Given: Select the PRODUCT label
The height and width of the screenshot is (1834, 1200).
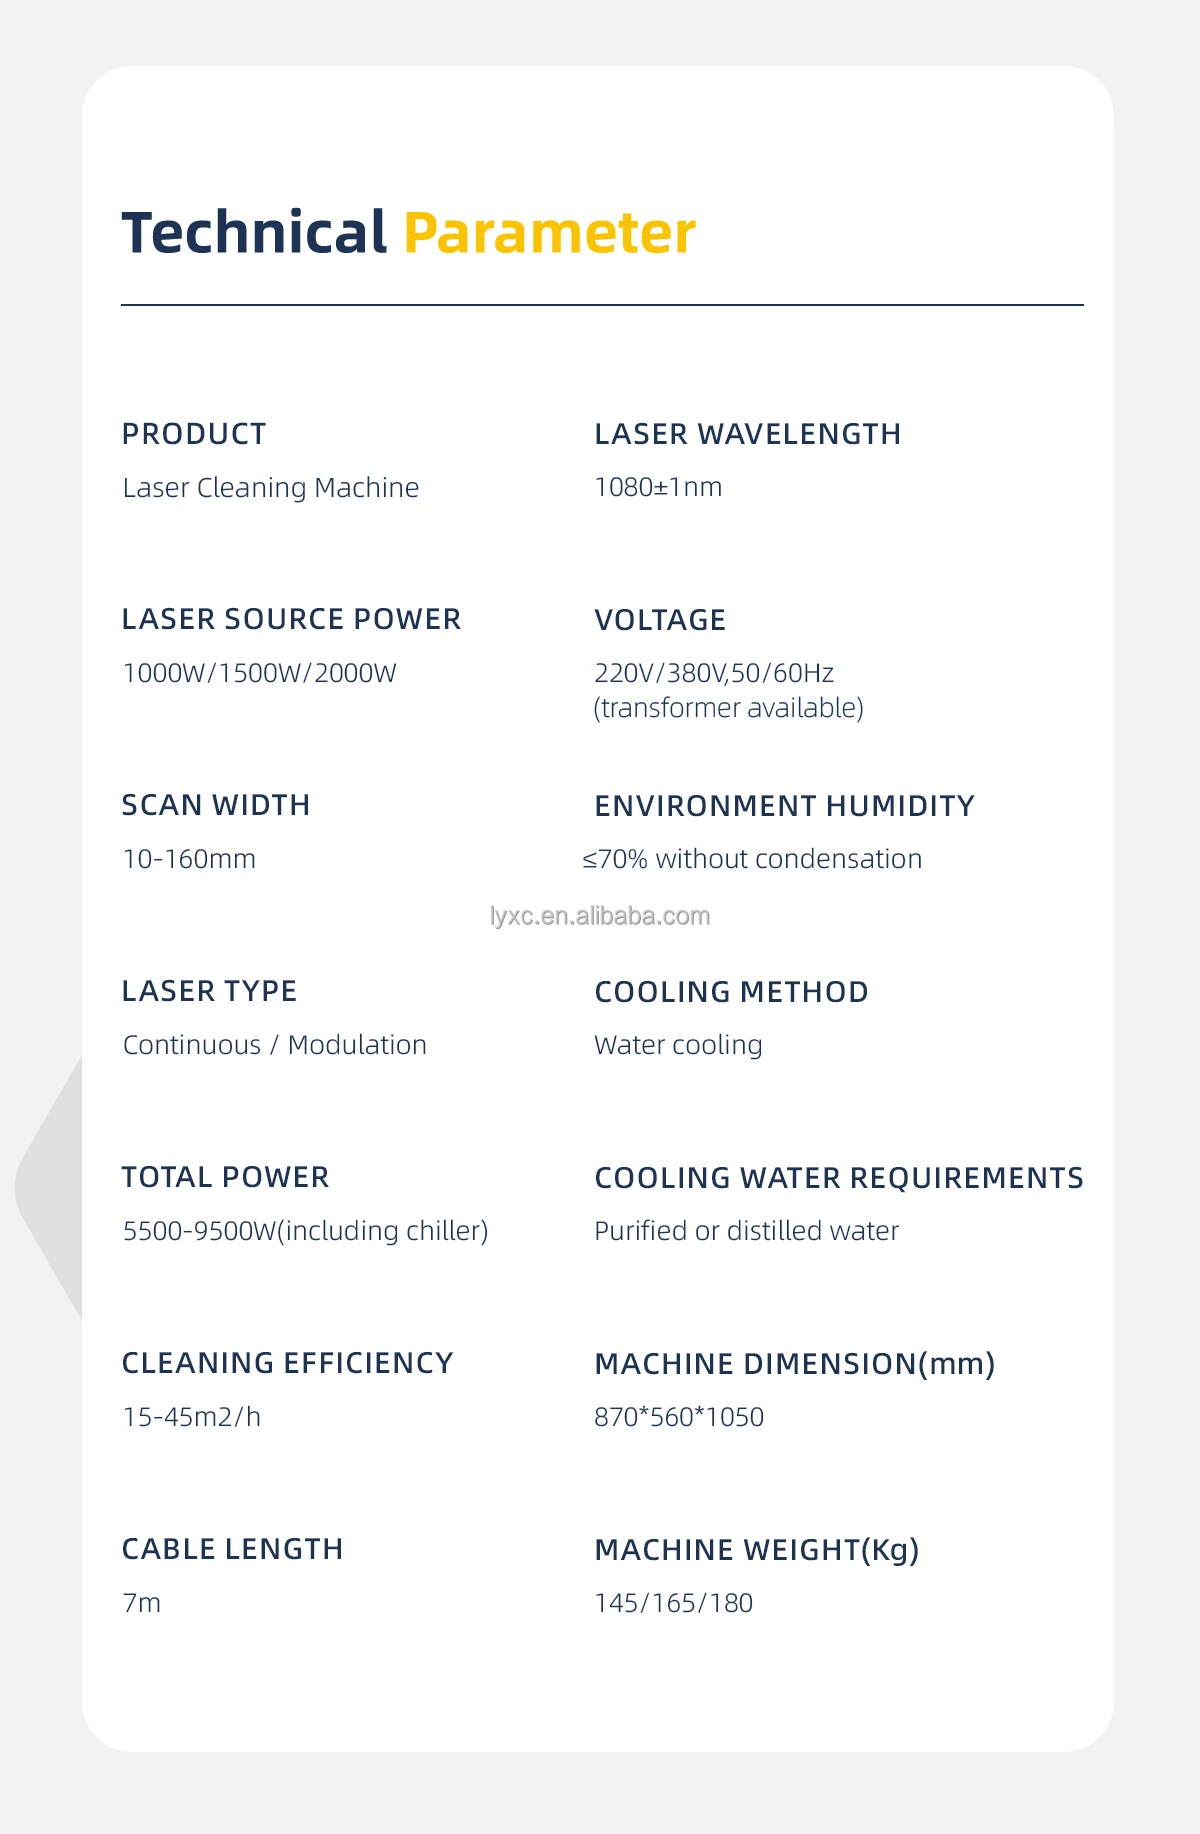Looking at the screenshot, I should 194,434.
